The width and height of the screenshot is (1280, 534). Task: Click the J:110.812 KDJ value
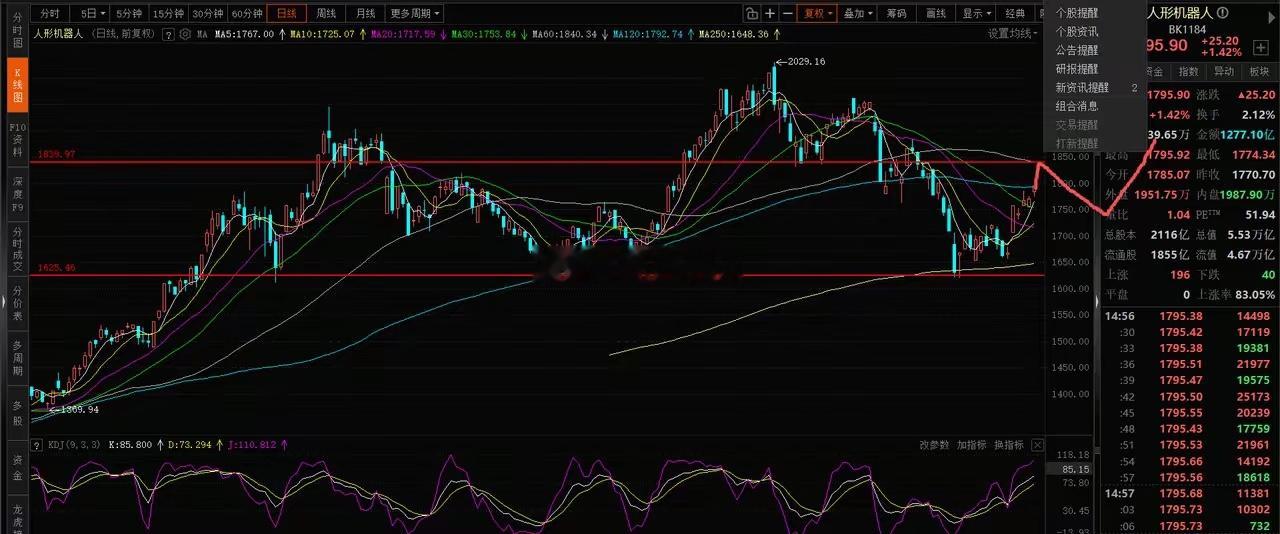254,444
